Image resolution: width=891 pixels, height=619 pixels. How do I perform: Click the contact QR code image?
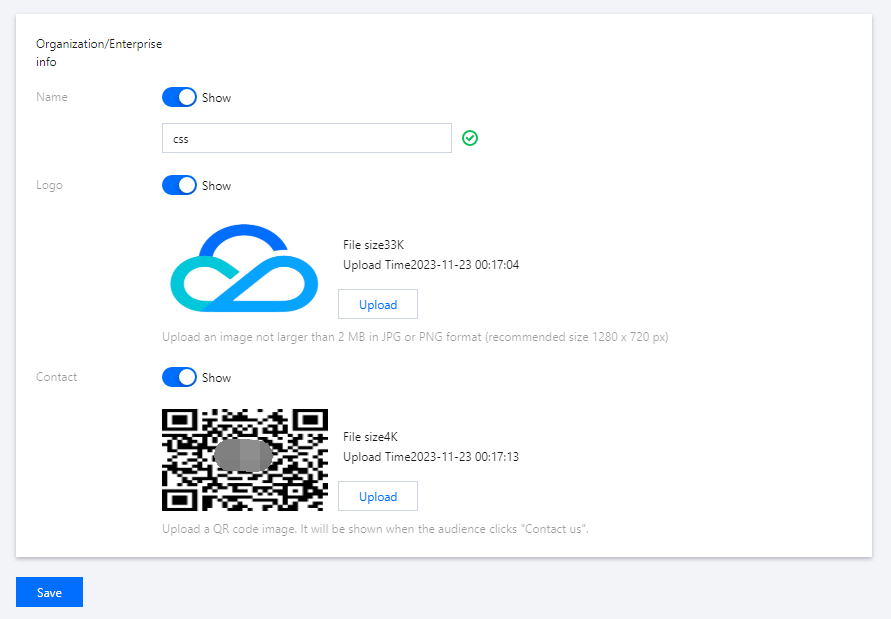[244, 460]
